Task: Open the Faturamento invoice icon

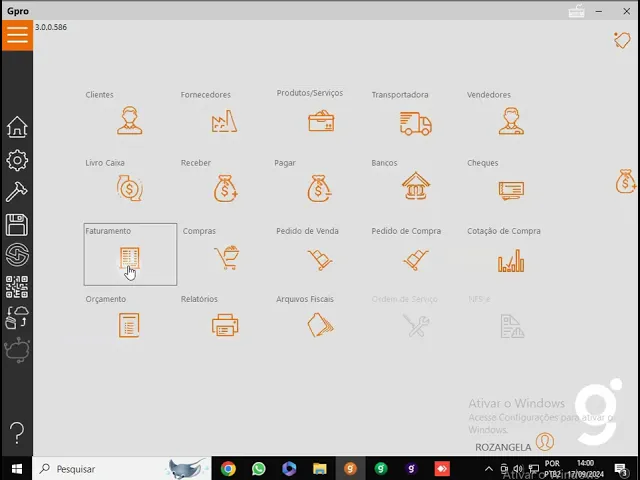Action: (x=129, y=258)
